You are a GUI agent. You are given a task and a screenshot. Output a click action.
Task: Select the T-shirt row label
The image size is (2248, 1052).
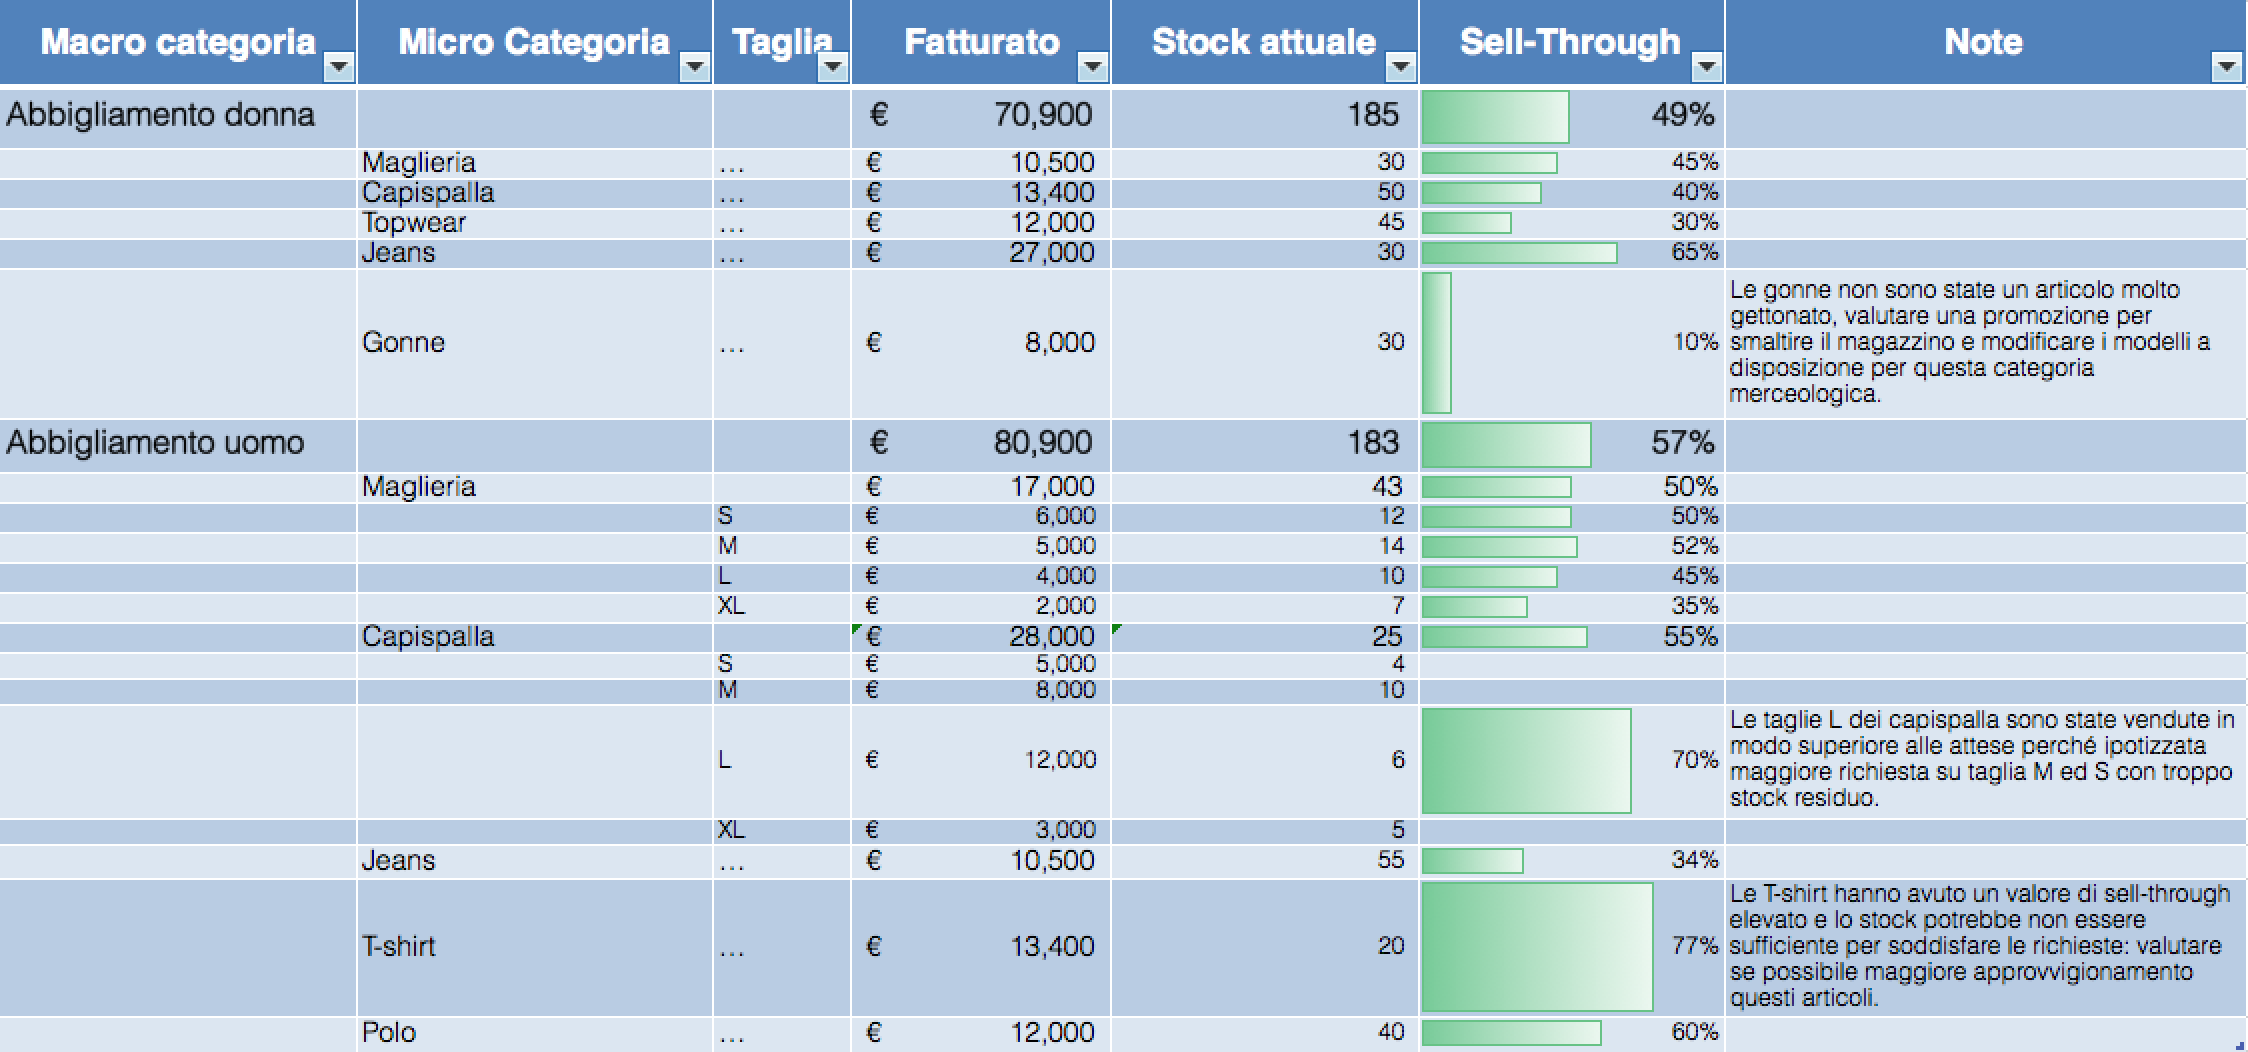(x=399, y=944)
